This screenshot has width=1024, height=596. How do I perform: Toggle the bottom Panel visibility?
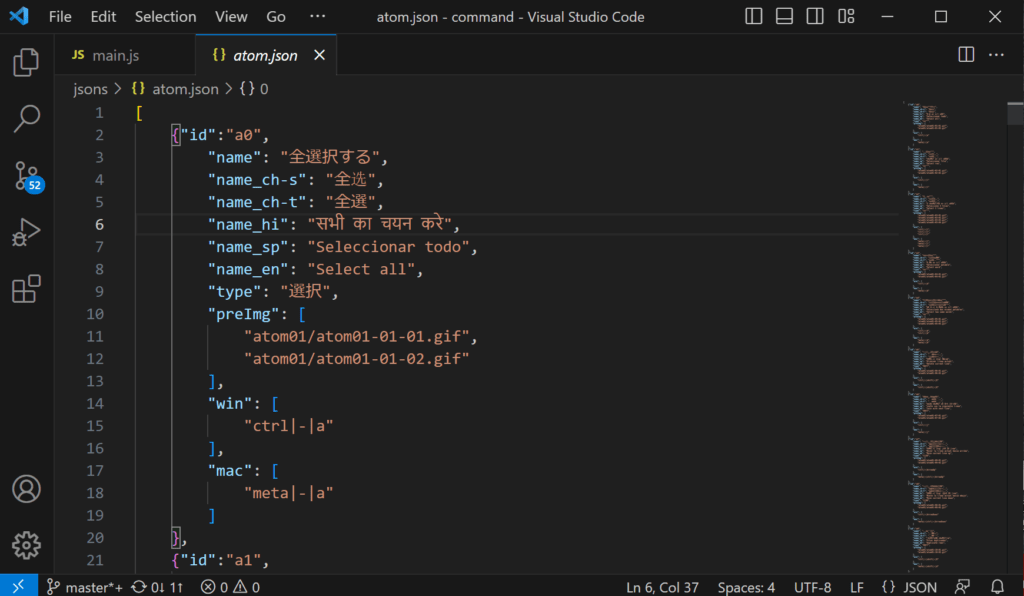click(783, 16)
